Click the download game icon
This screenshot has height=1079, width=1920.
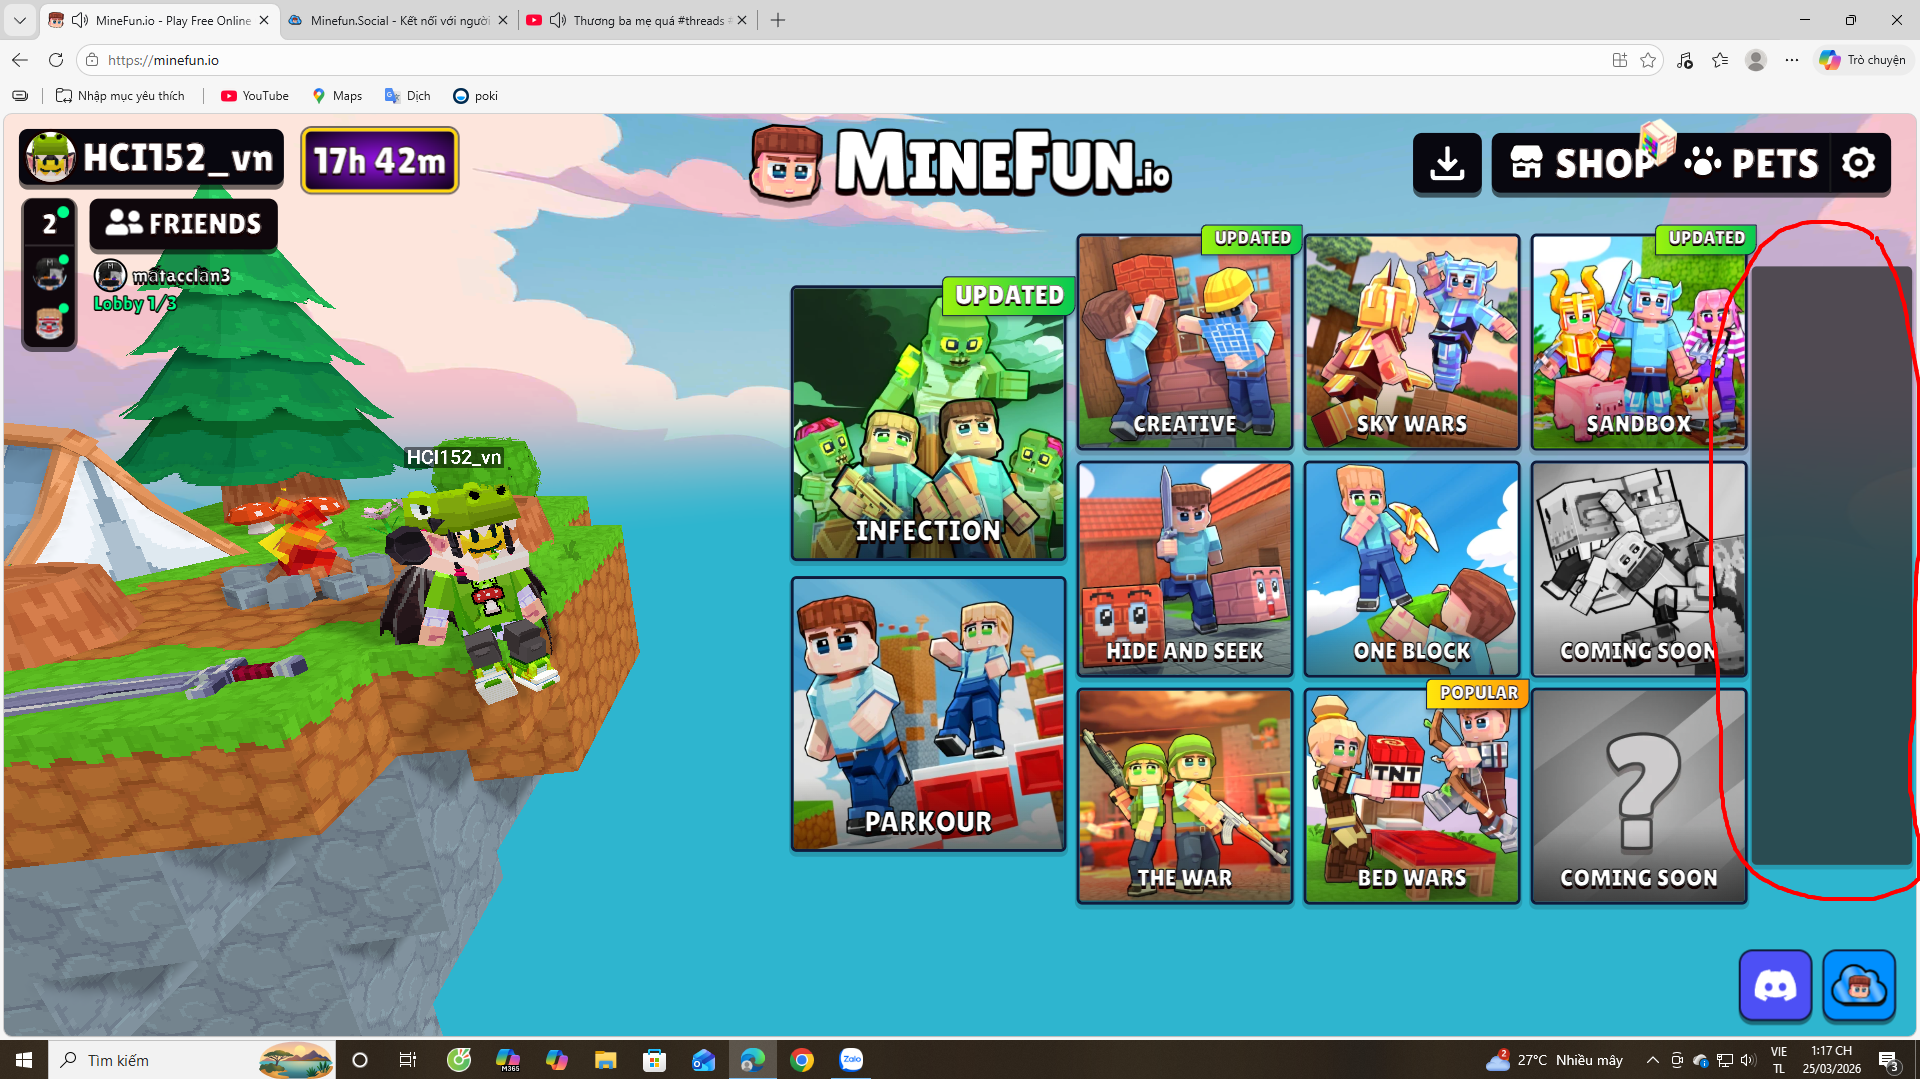coord(1446,163)
